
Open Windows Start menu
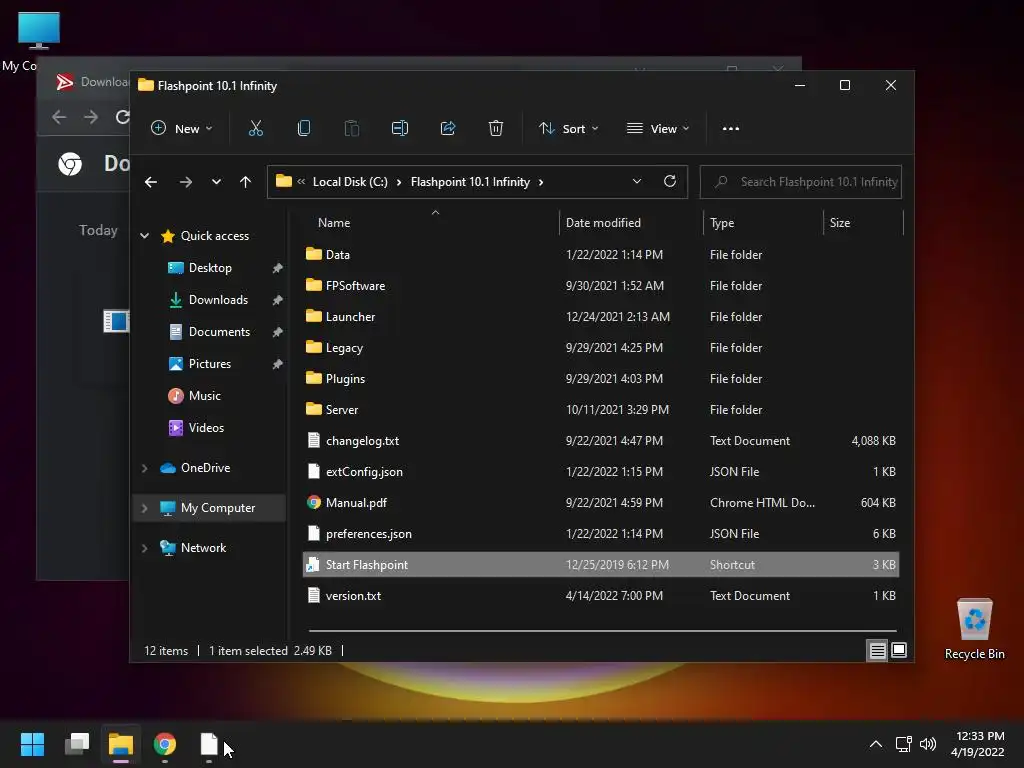pos(32,744)
